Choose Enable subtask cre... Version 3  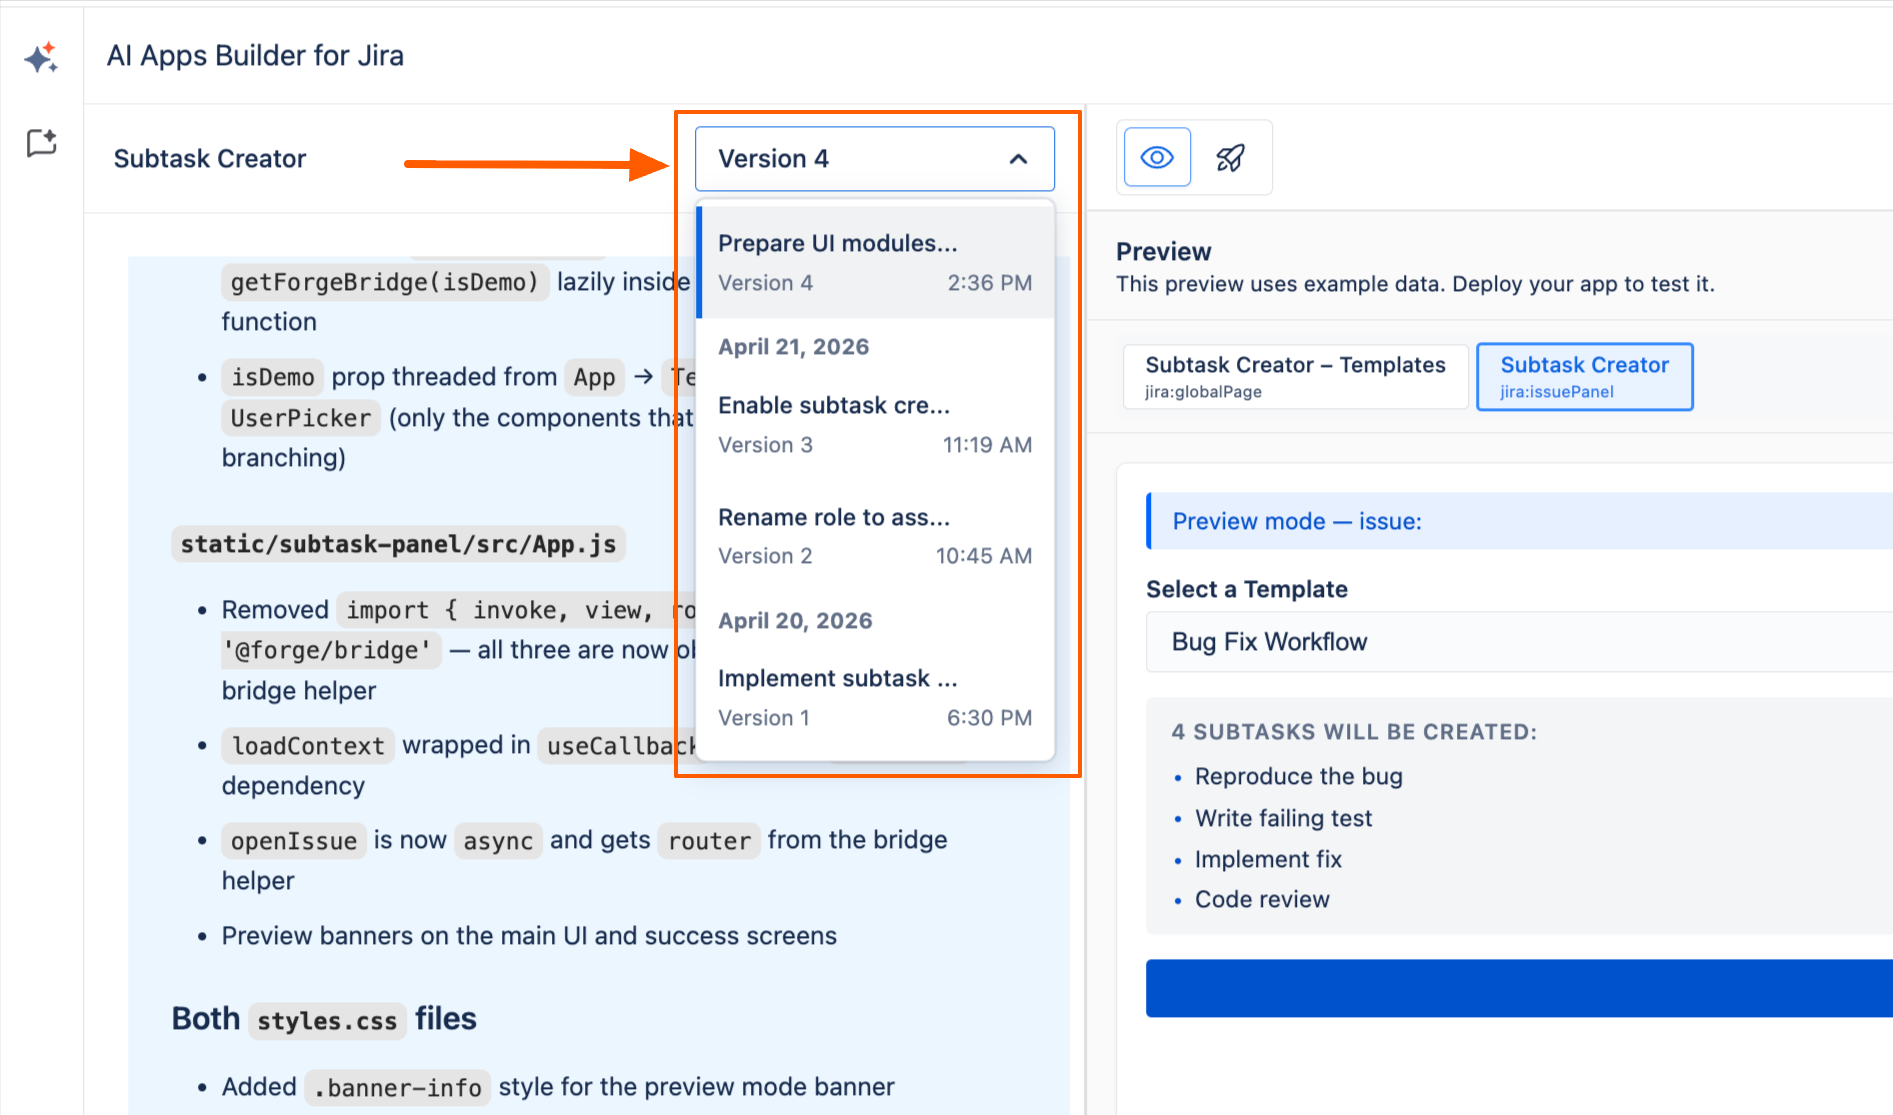pyautogui.click(x=875, y=425)
